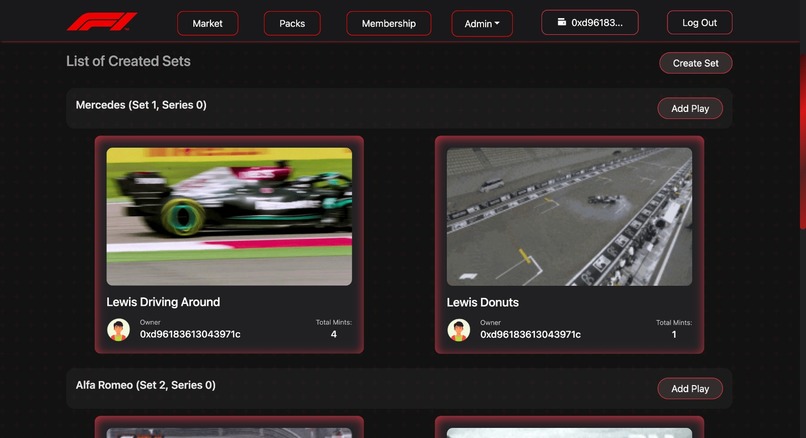This screenshot has height=438, width=806.
Task: Click the wallet address 0xd96183... button
Action: 590,23
